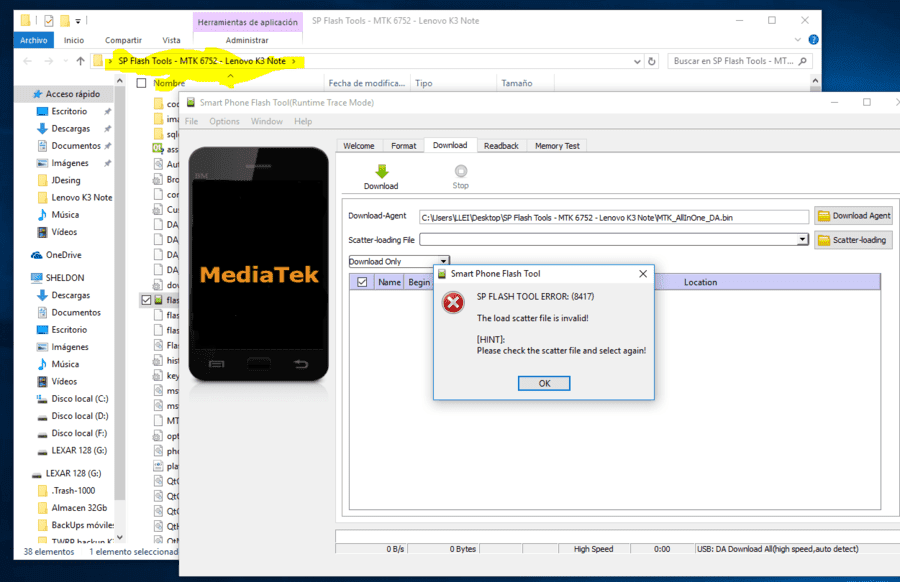900x582 pixels.
Task: Click the Explorer forward navigation arrow
Action: coord(49,61)
